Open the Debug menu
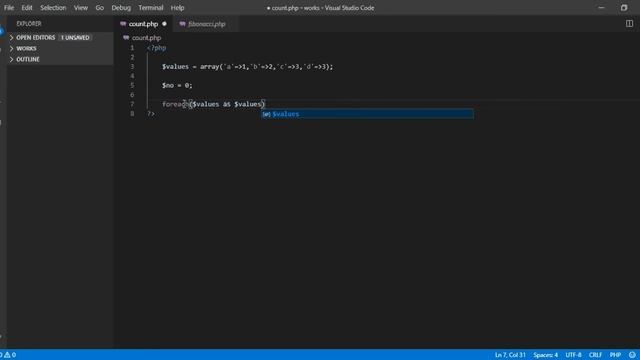640x360 pixels. (x=121, y=8)
